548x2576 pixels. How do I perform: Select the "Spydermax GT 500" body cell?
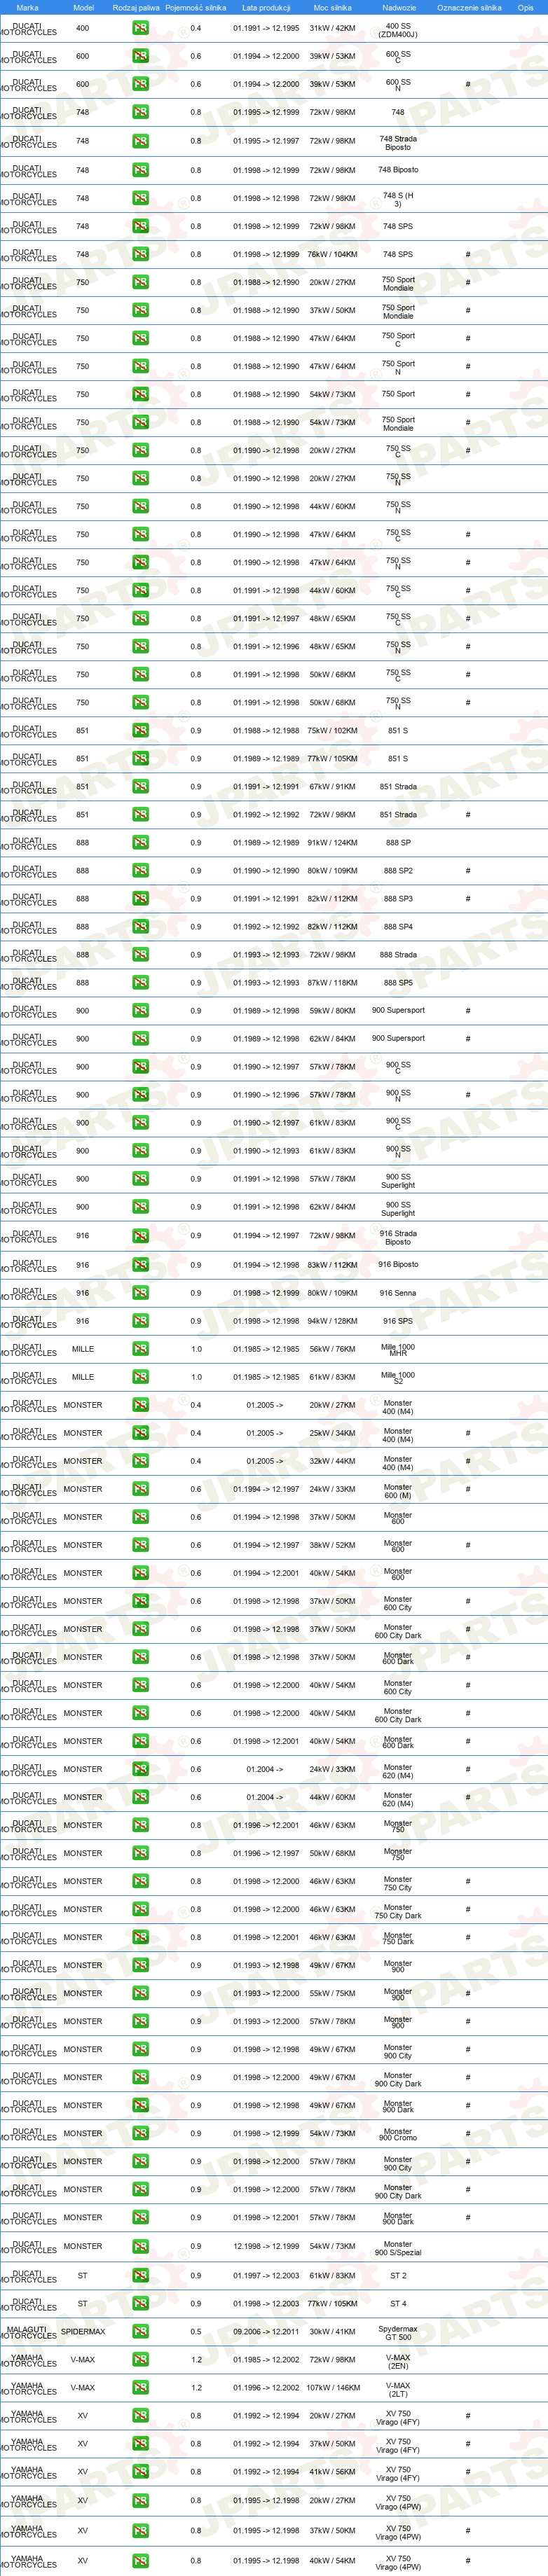[398, 2332]
